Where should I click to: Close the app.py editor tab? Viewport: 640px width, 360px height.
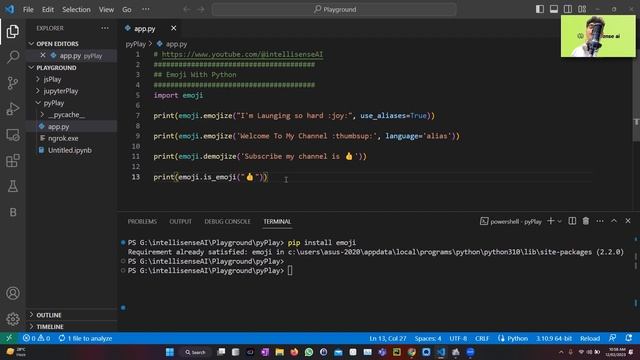[173, 28]
